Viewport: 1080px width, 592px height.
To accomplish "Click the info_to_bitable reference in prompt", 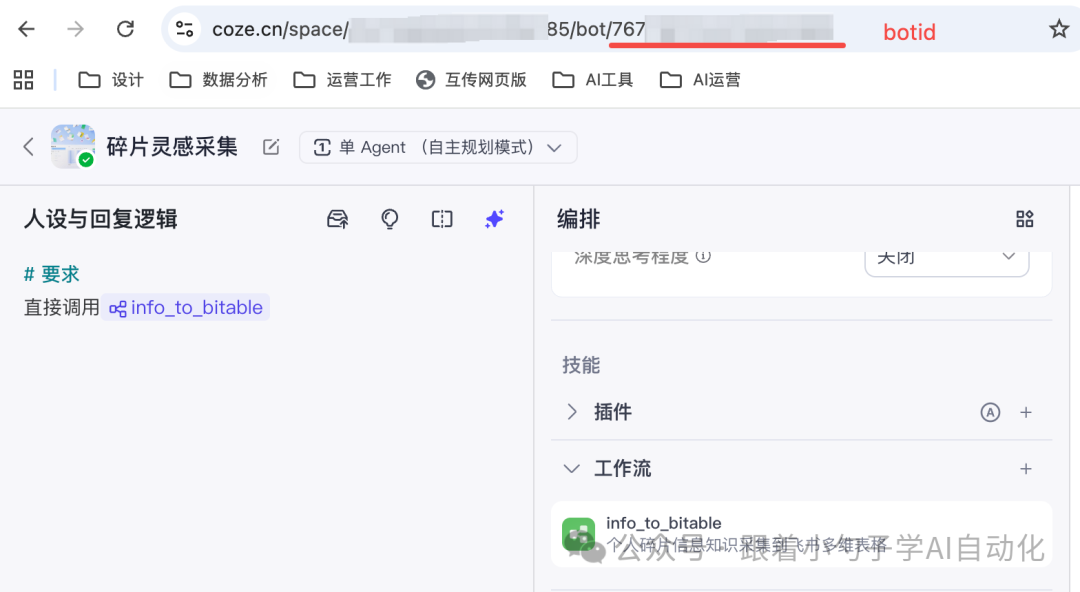I will [186, 307].
